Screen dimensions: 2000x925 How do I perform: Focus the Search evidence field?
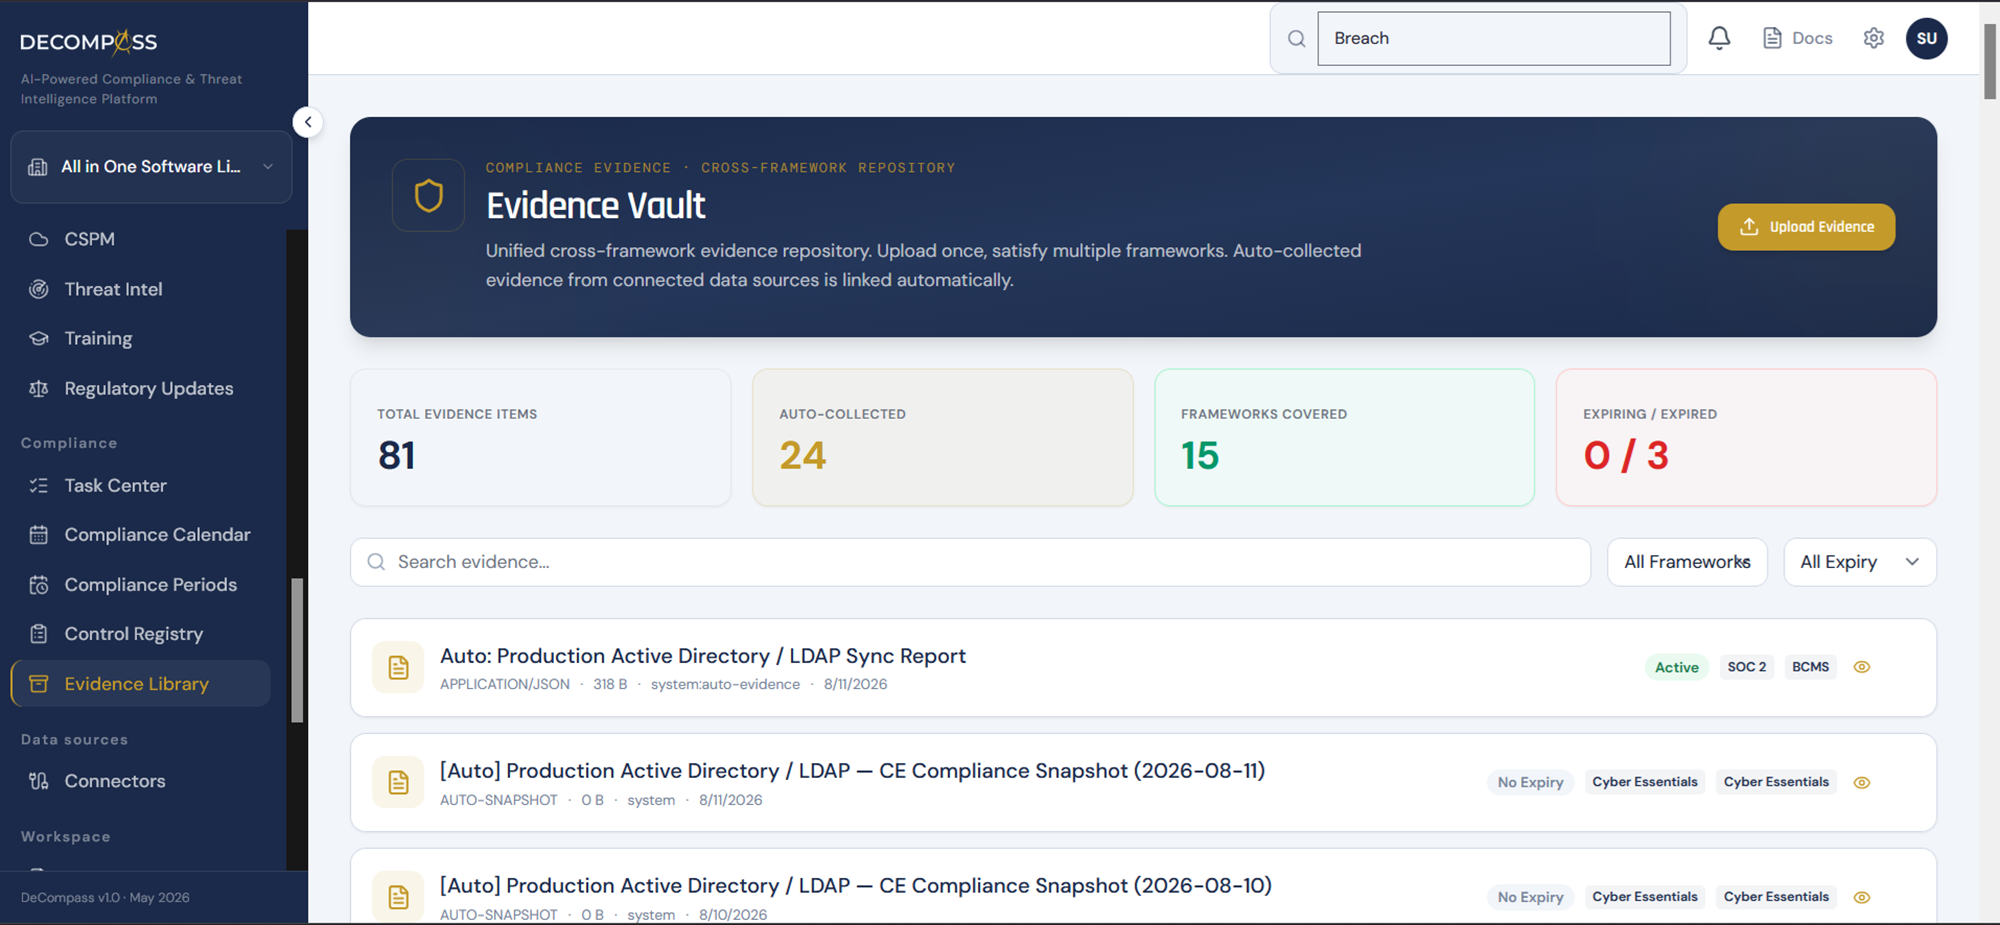(x=970, y=562)
